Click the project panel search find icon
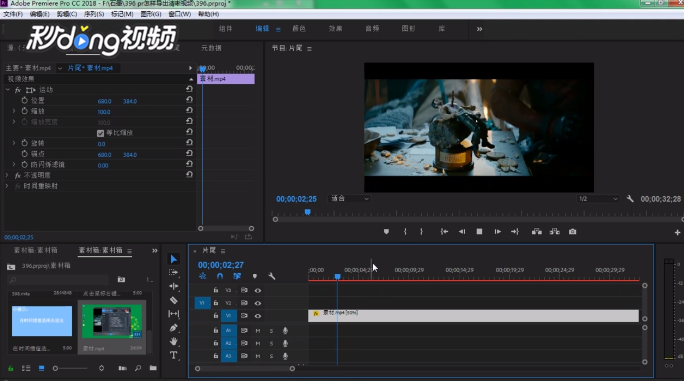The image size is (684, 381). [138, 368]
